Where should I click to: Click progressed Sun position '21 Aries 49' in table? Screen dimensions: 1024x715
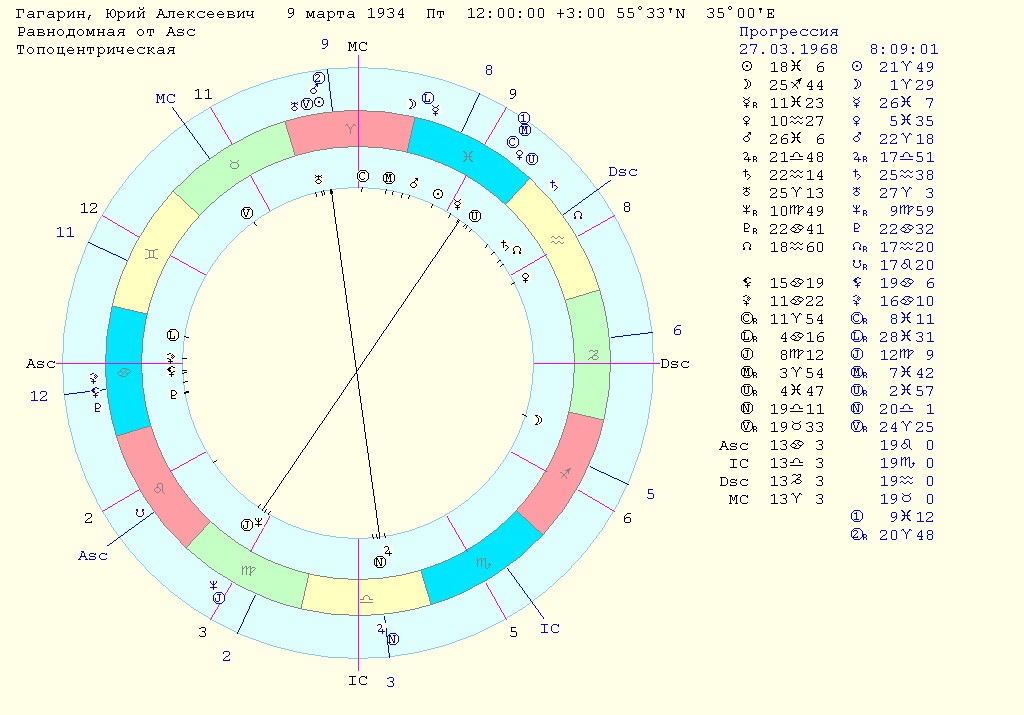(x=906, y=67)
